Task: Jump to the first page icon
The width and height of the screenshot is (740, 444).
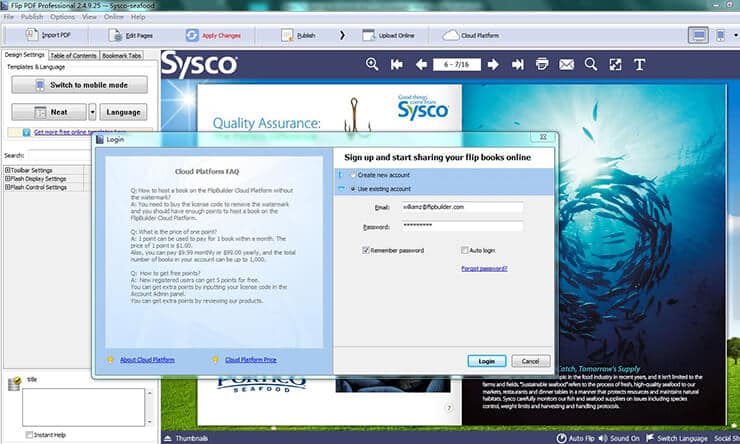Action: click(397, 64)
